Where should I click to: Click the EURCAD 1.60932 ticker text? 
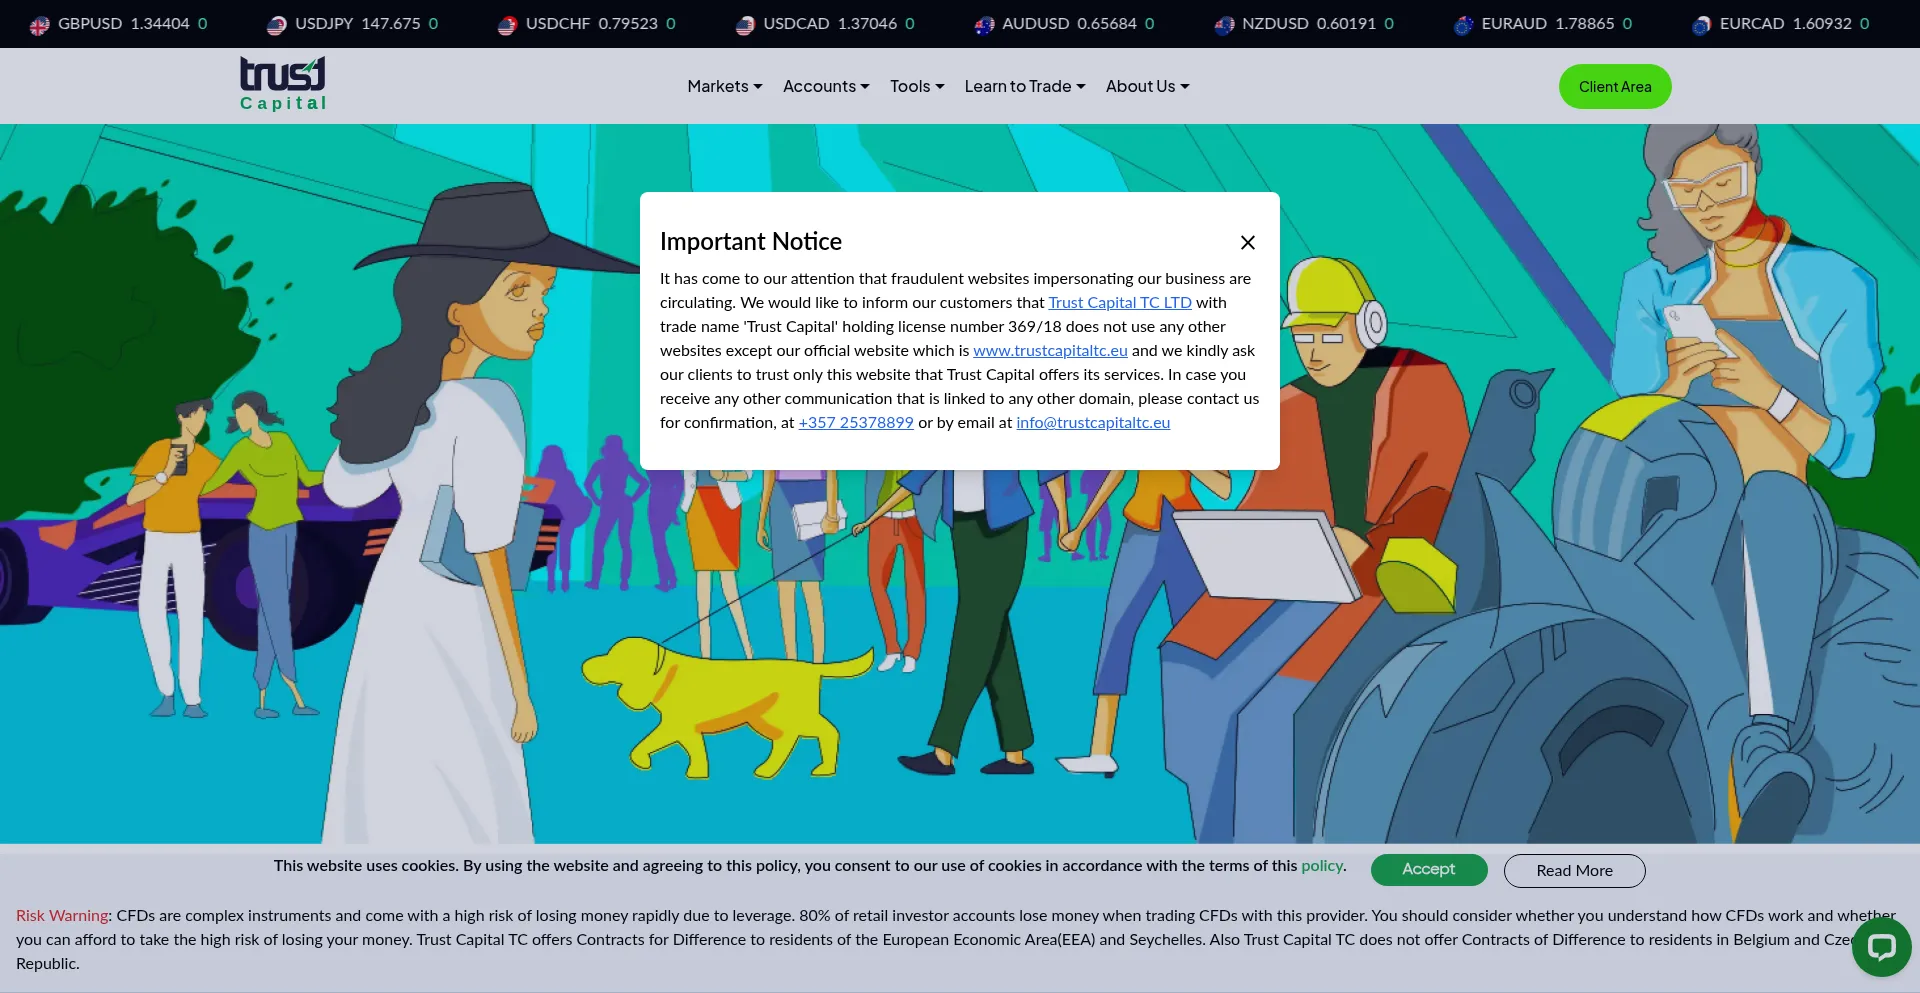(x=1786, y=23)
